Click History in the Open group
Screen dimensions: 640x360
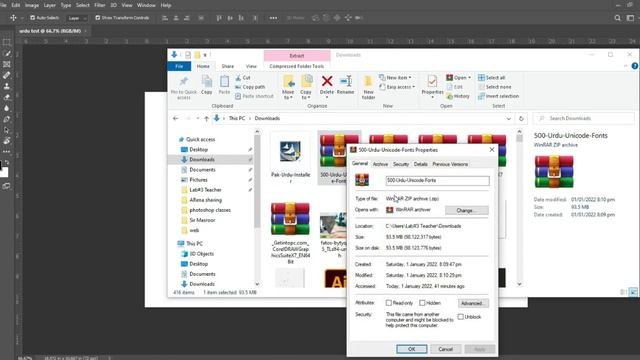click(x=458, y=96)
